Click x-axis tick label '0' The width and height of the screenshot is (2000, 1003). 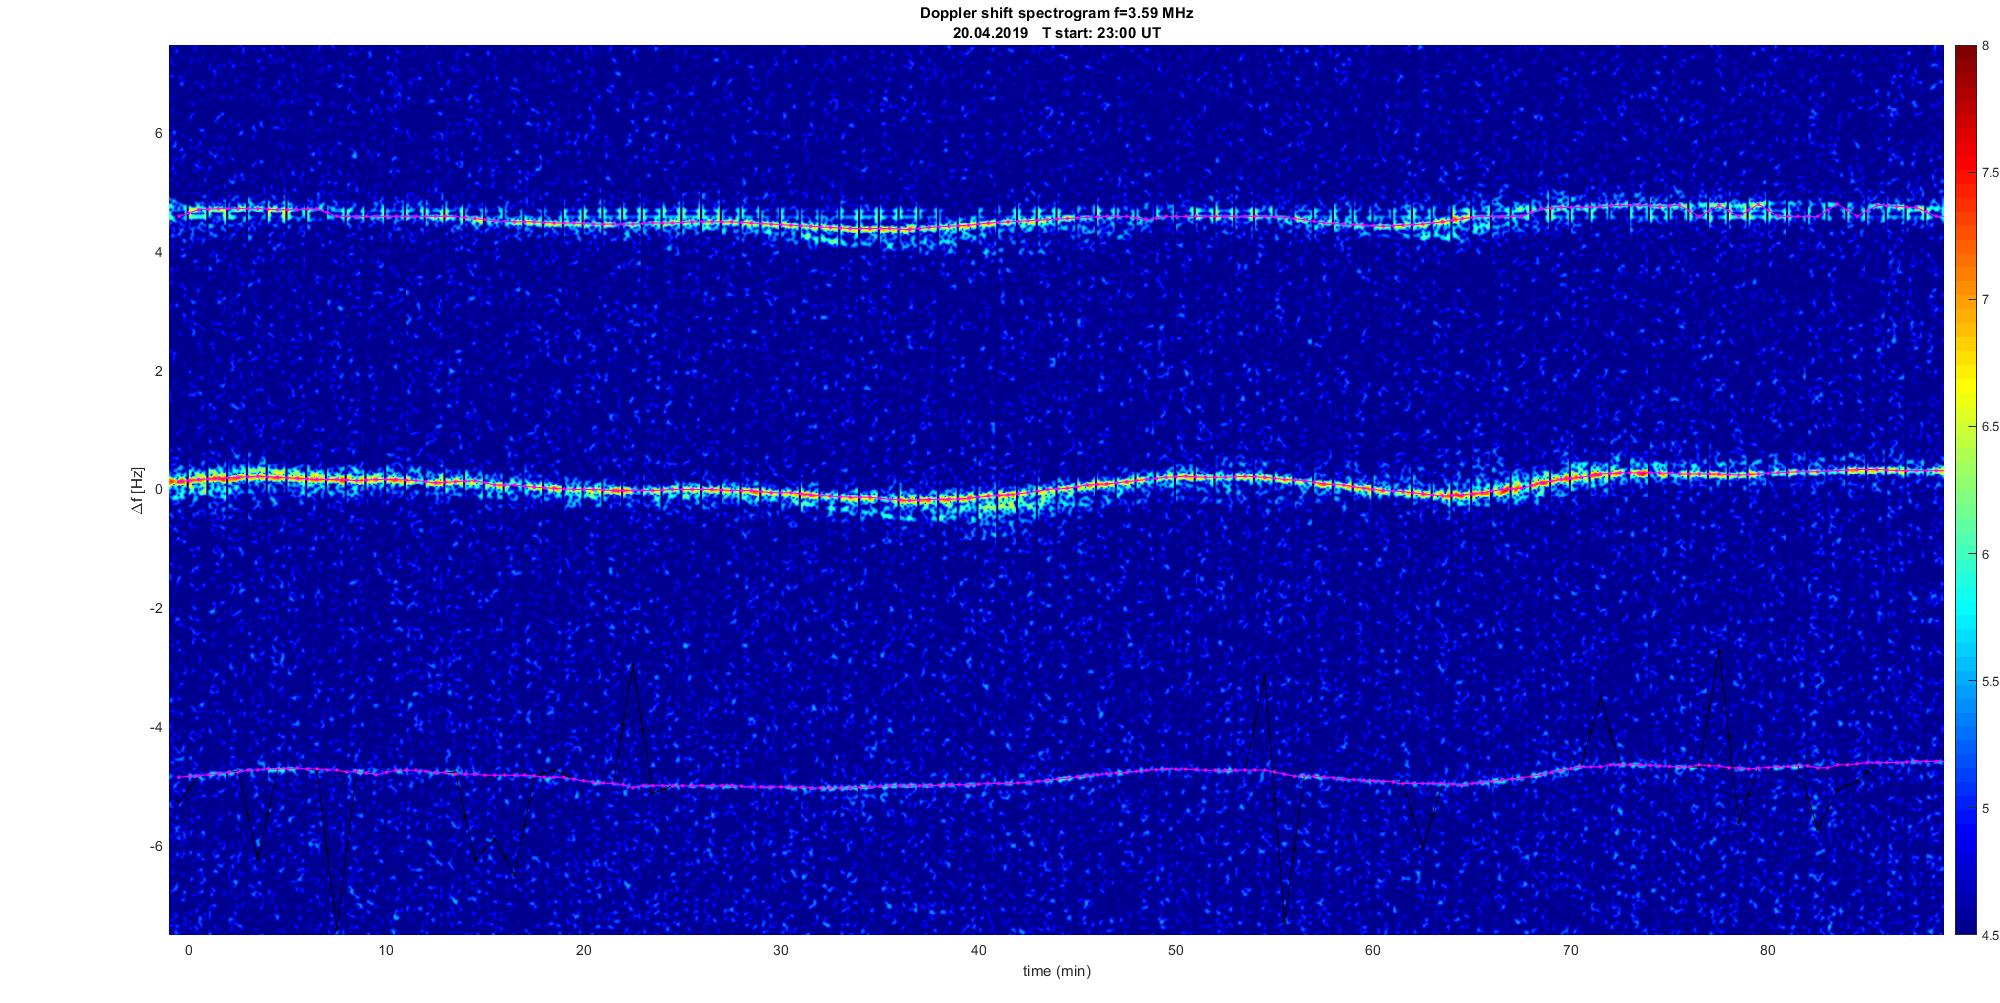click(188, 950)
